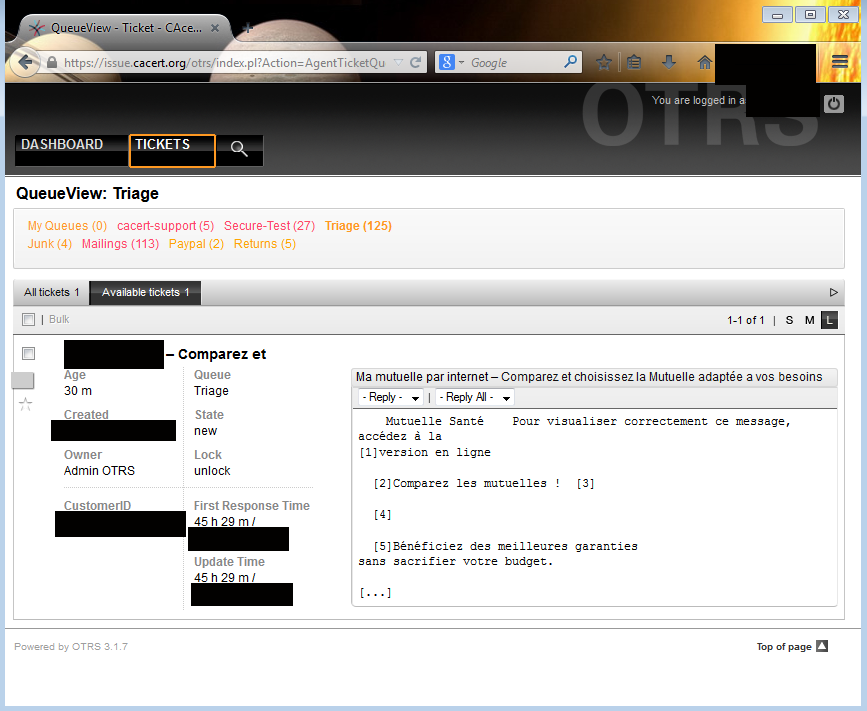Toggle the Bulk select-all checkbox
Screen dimensions: 867x711
[28, 320]
